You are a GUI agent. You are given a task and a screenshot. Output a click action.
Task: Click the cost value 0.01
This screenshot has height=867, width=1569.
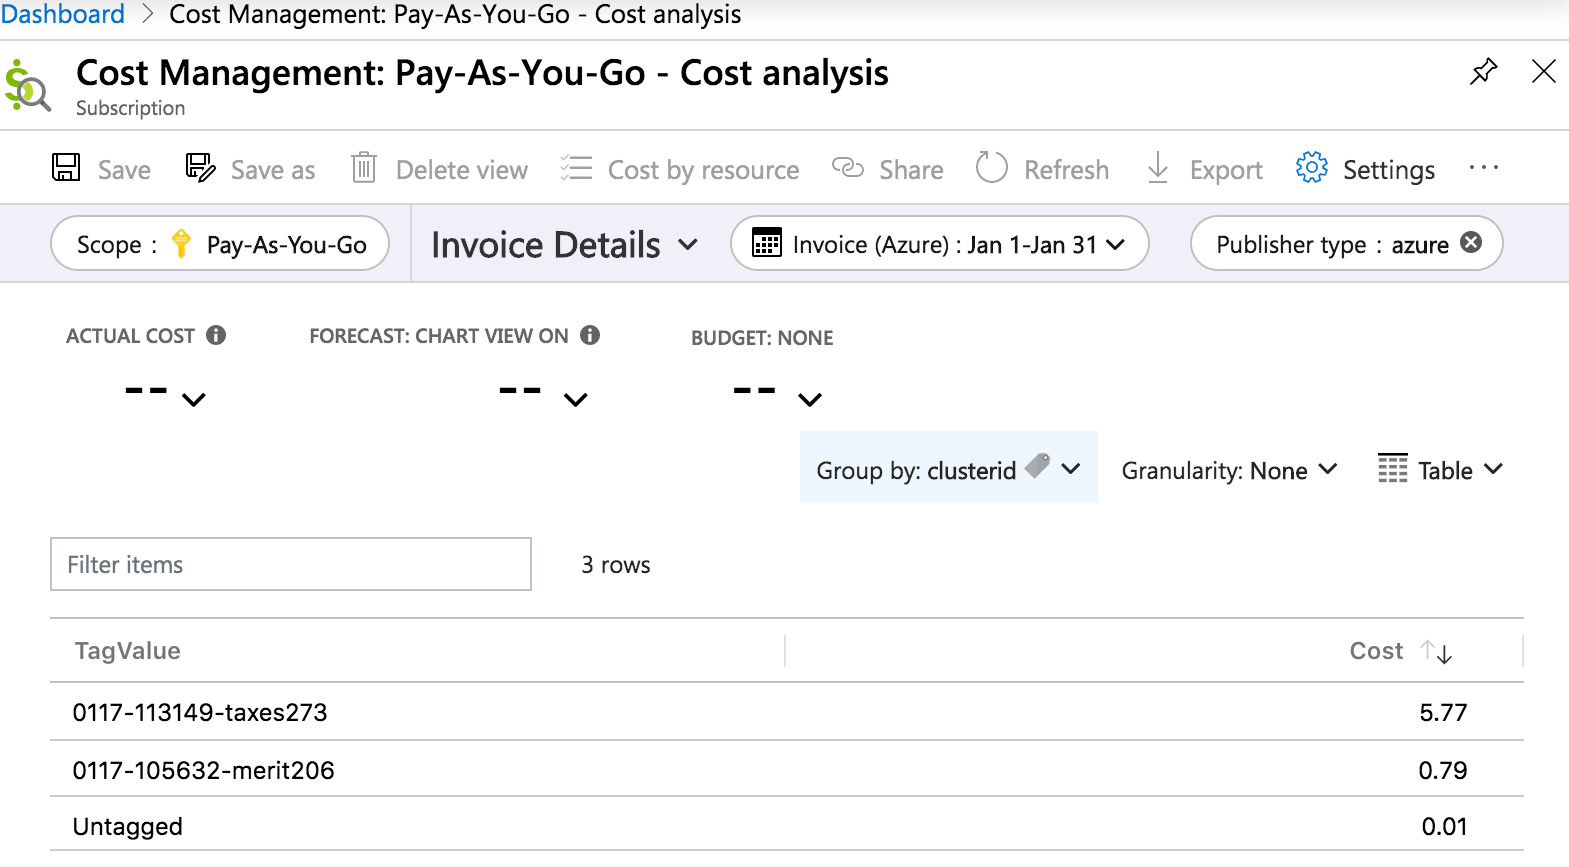pos(1445,826)
